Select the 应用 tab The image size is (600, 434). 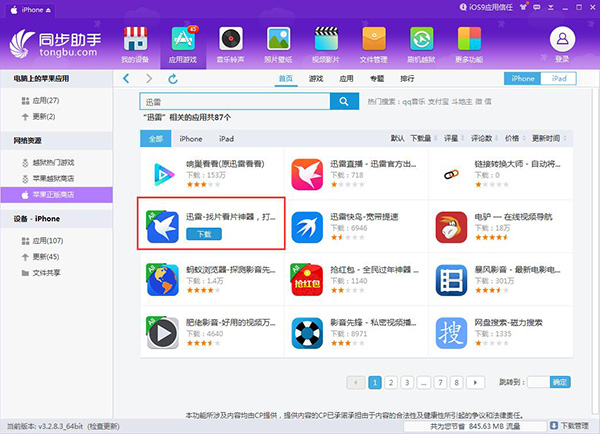(346, 78)
